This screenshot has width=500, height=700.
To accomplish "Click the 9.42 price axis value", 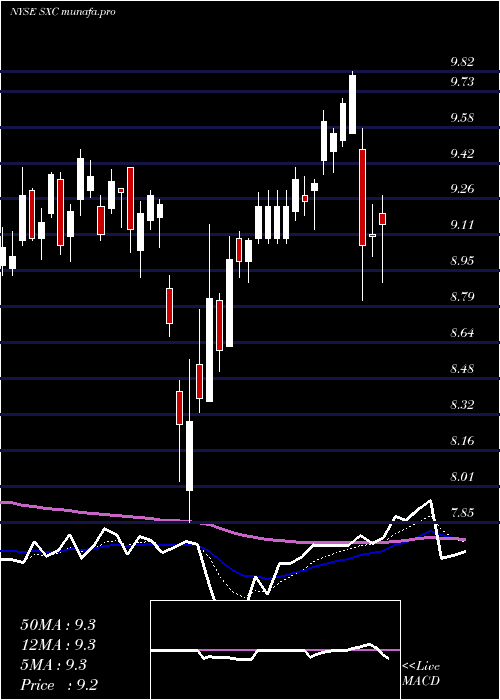I will click(x=462, y=154).
